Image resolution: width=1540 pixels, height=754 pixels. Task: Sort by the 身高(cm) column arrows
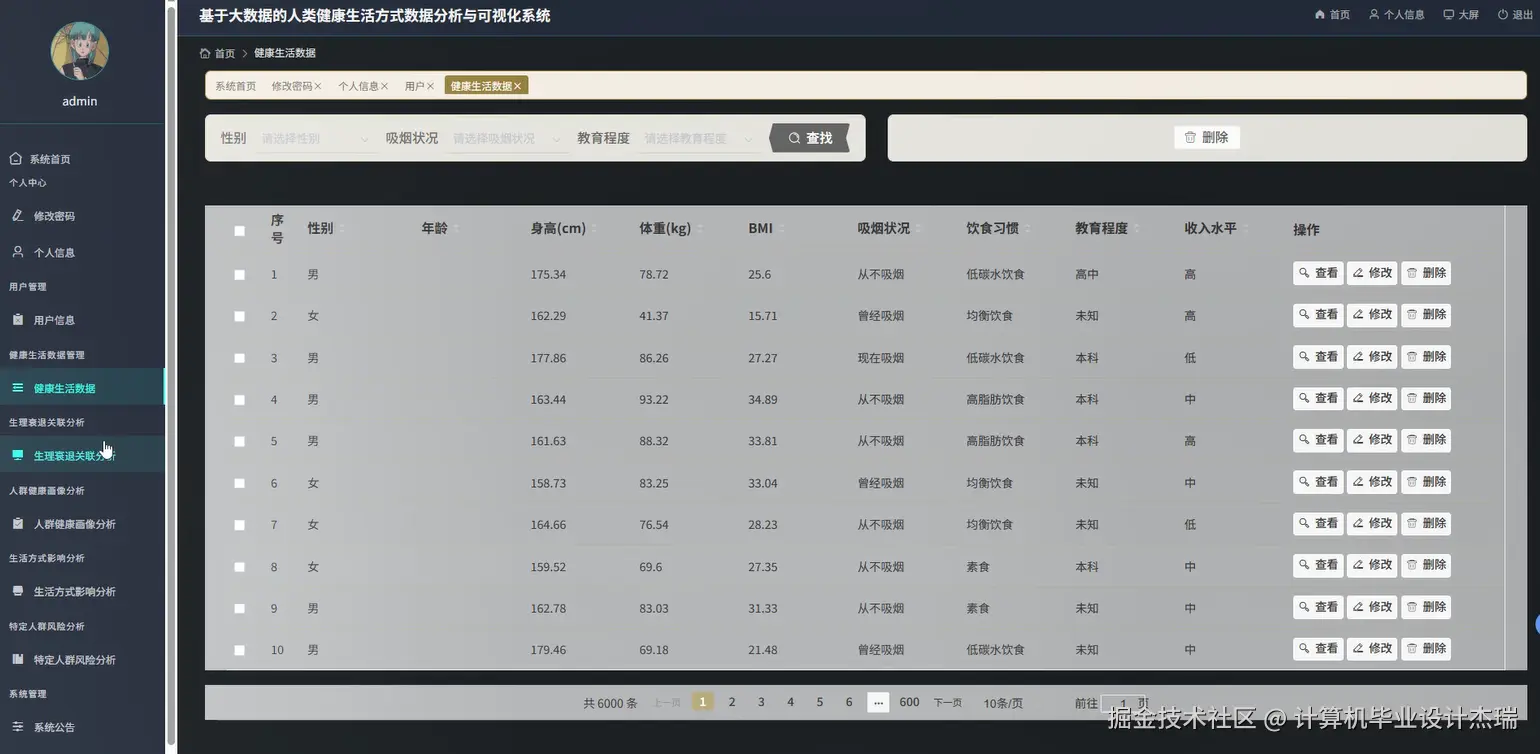tap(594, 229)
